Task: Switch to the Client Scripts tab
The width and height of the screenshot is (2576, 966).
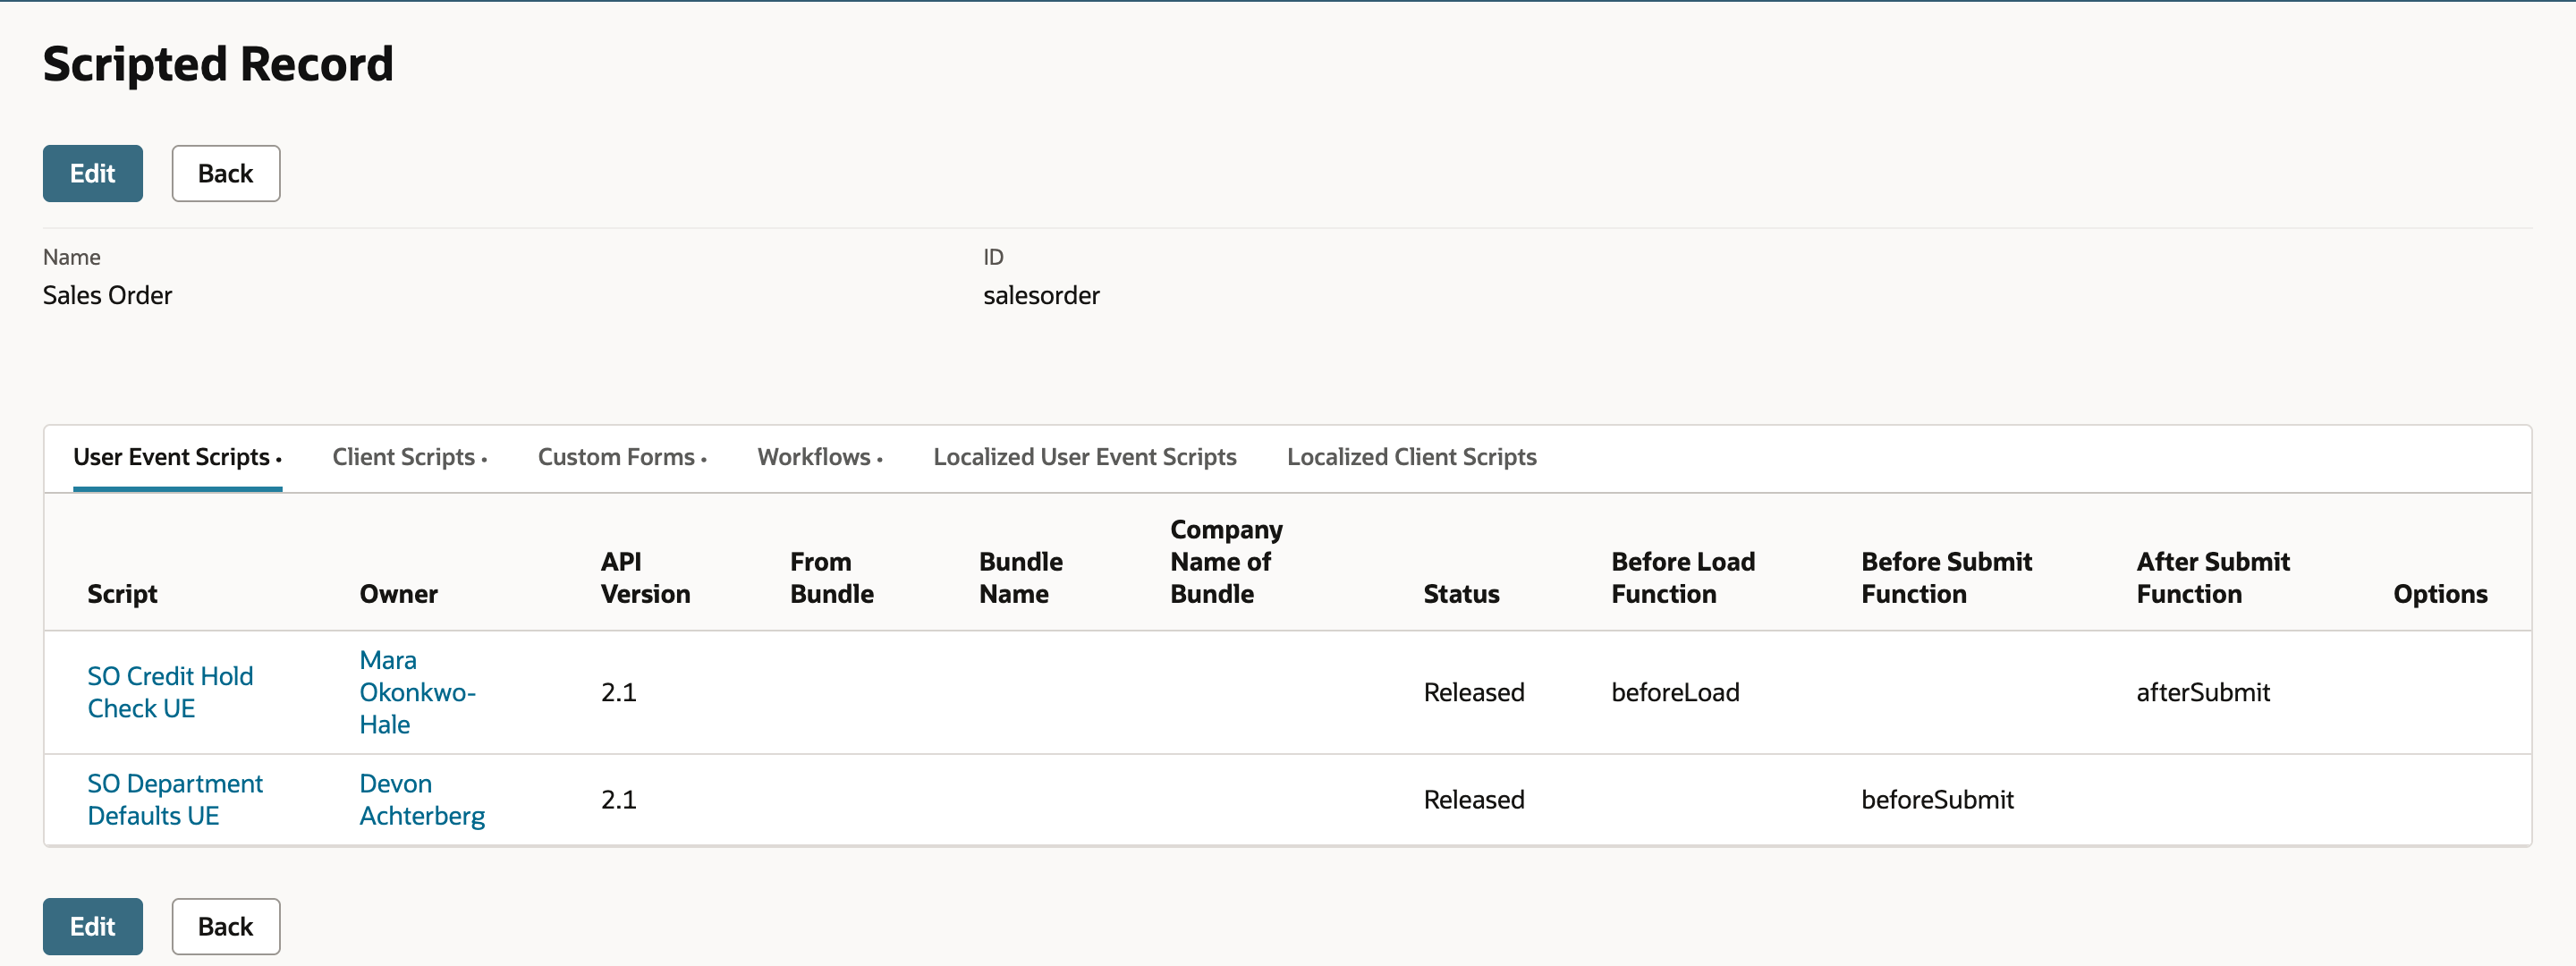Action: click(x=410, y=457)
